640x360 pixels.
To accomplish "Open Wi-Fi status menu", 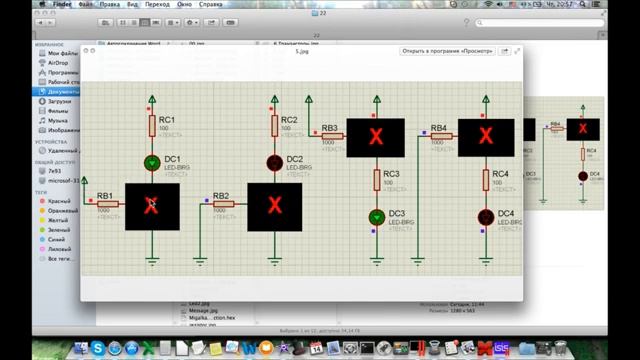I will pyautogui.click(x=488, y=4).
